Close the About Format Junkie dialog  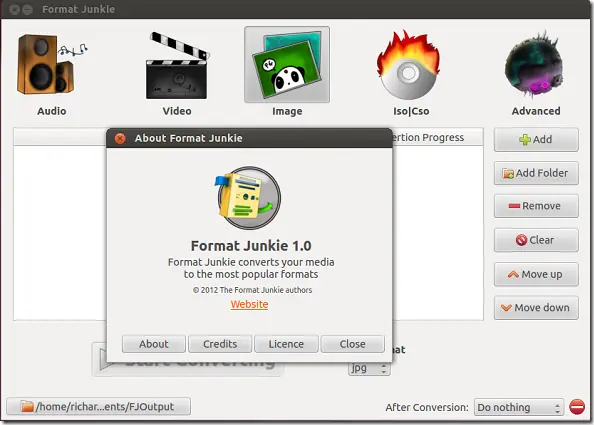[x=353, y=344]
